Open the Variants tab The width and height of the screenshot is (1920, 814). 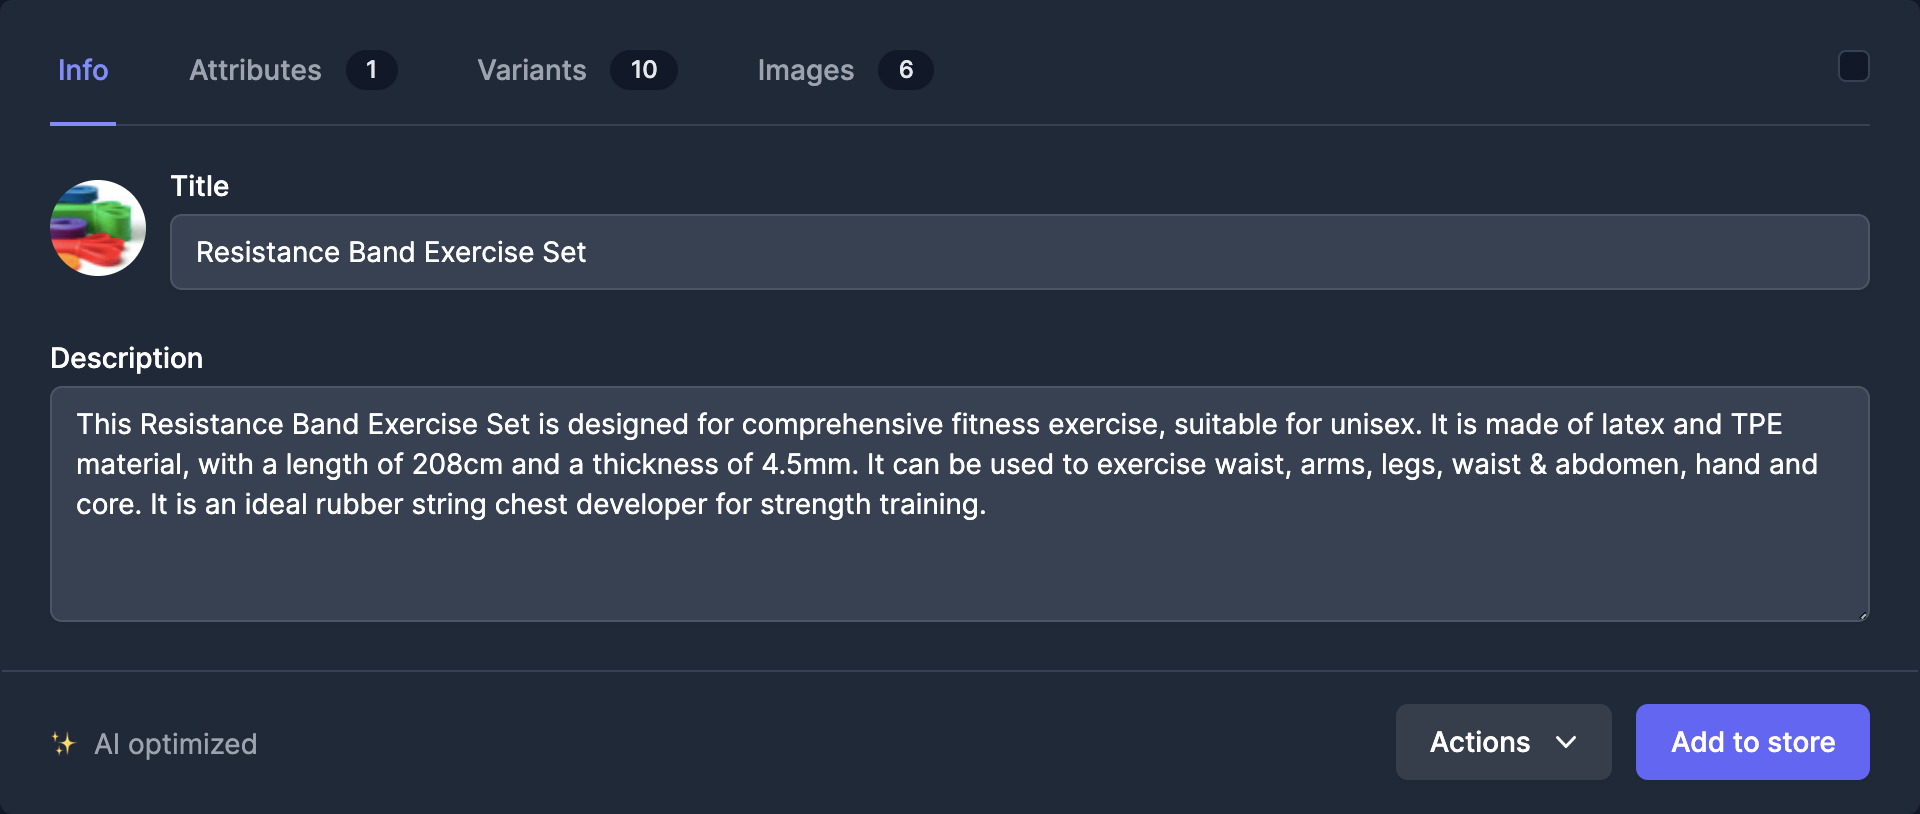point(532,70)
